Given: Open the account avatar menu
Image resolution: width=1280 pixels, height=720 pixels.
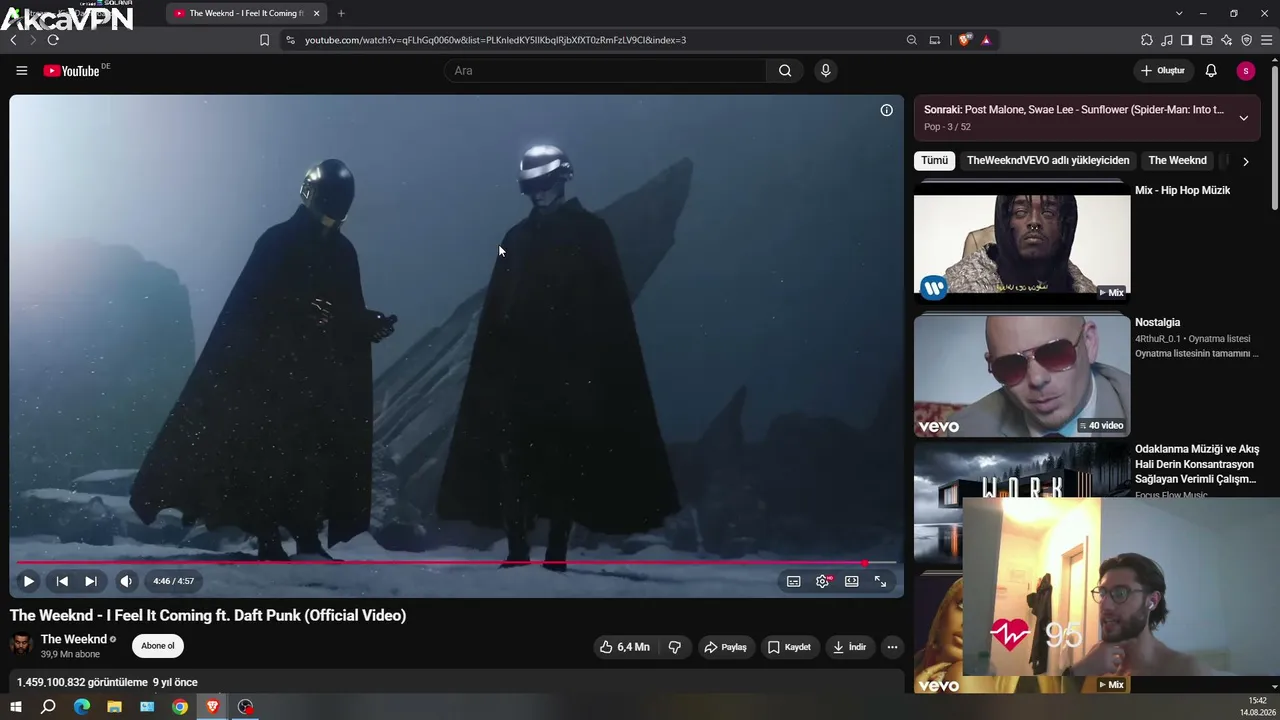Looking at the screenshot, I should [1245, 71].
